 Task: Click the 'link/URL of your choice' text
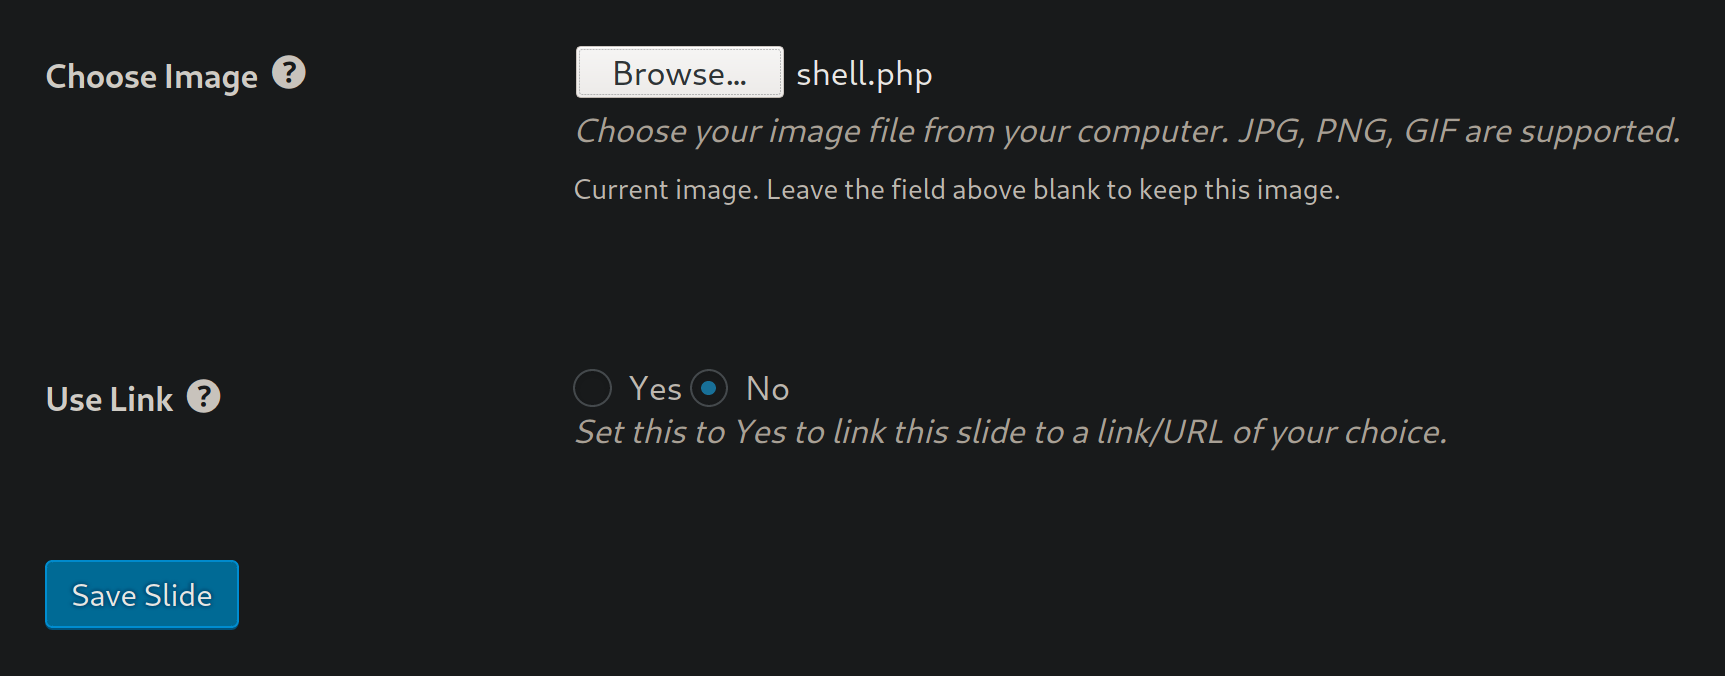point(1272,432)
